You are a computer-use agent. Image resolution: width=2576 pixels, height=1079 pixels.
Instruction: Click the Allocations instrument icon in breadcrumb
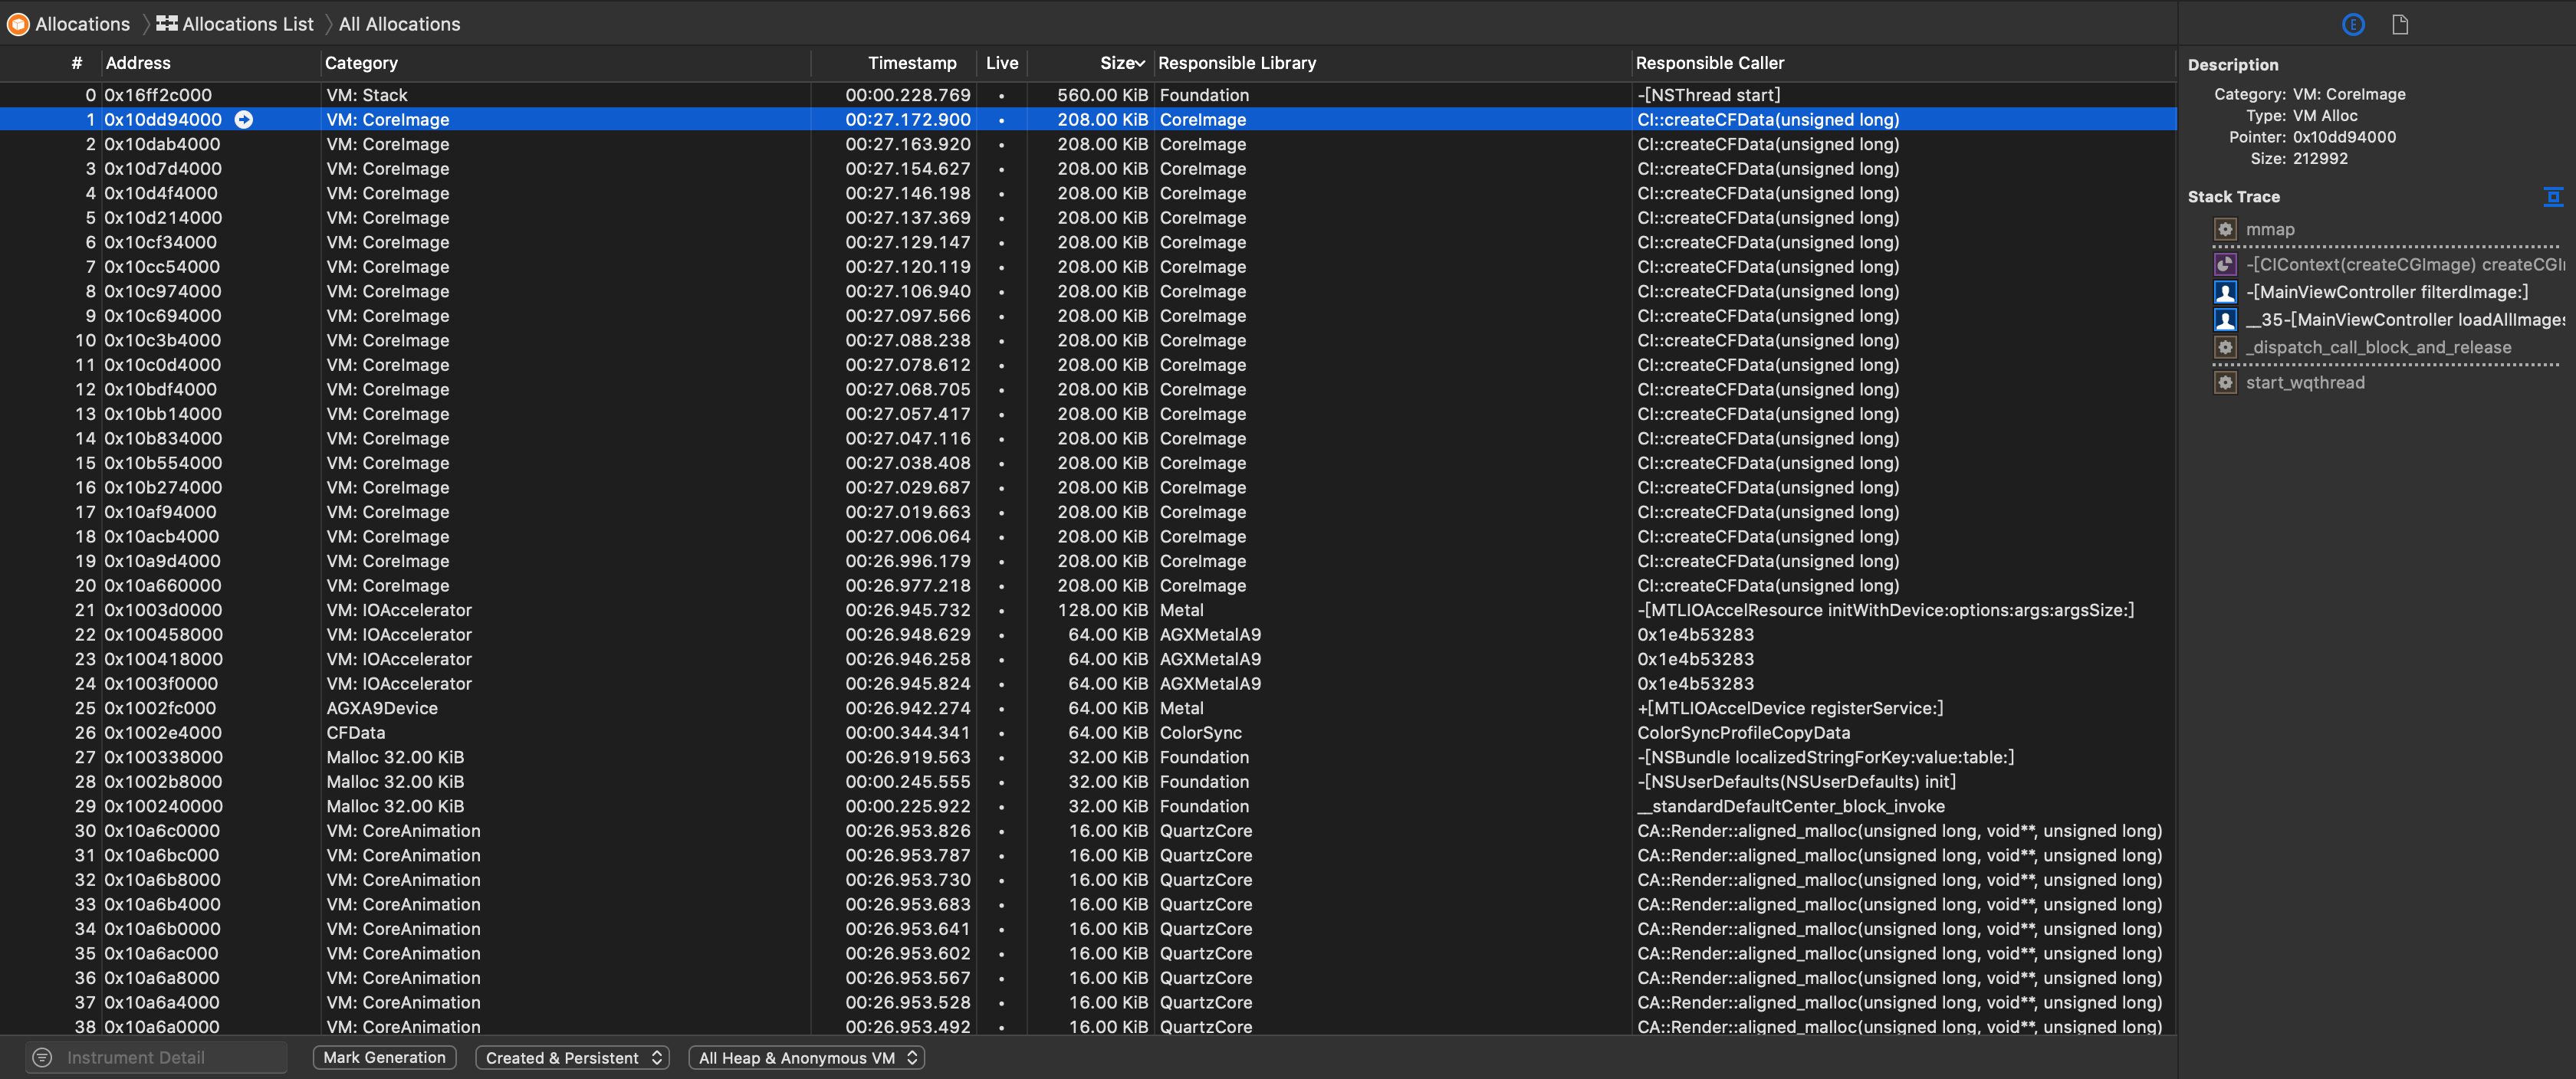pos(18,24)
